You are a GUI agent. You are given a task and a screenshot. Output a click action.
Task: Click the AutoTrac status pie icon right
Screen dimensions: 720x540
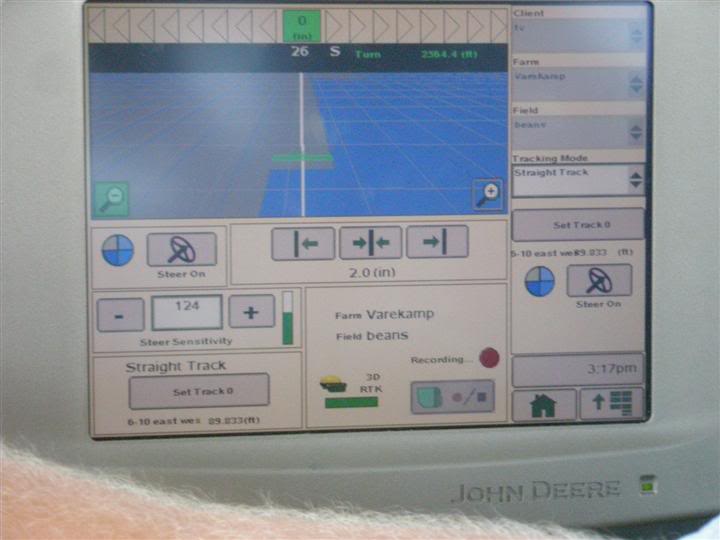pyautogui.click(x=540, y=281)
